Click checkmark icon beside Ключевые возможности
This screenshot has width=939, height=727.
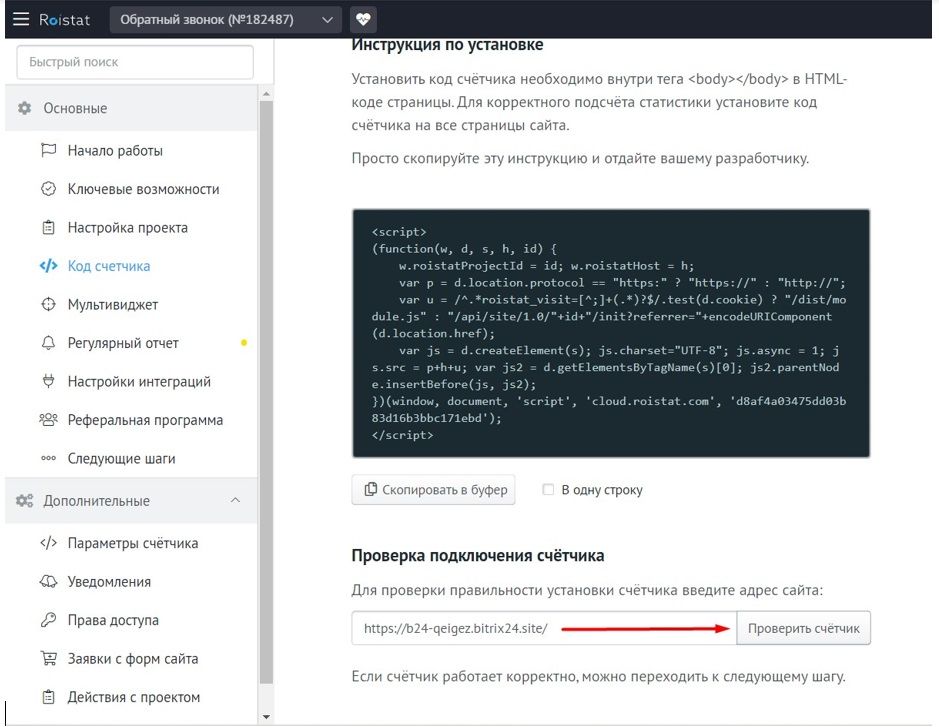pyautogui.click(x=49, y=189)
